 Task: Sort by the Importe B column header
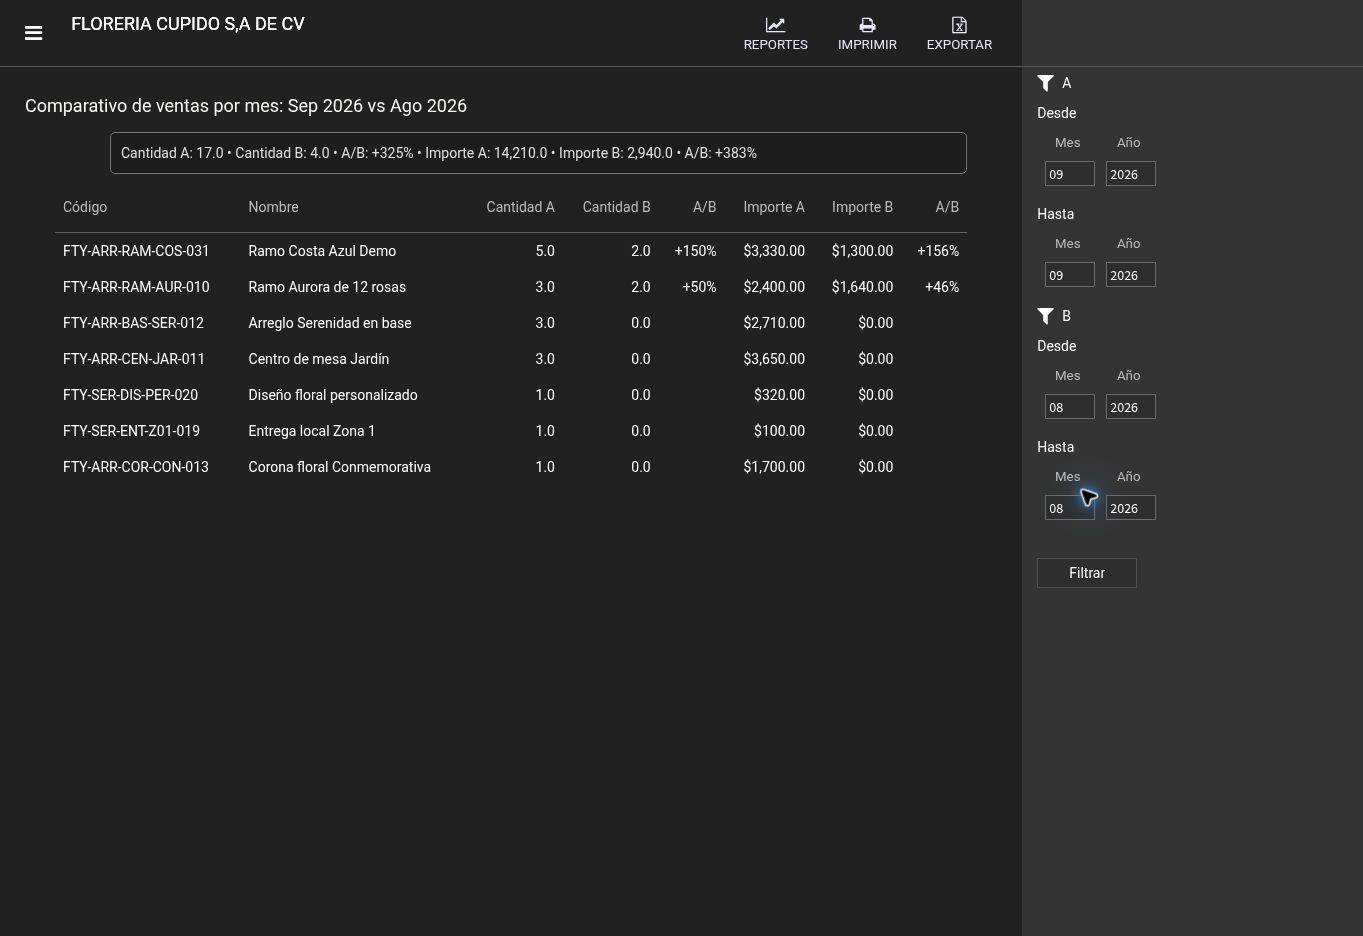pos(862,207)
